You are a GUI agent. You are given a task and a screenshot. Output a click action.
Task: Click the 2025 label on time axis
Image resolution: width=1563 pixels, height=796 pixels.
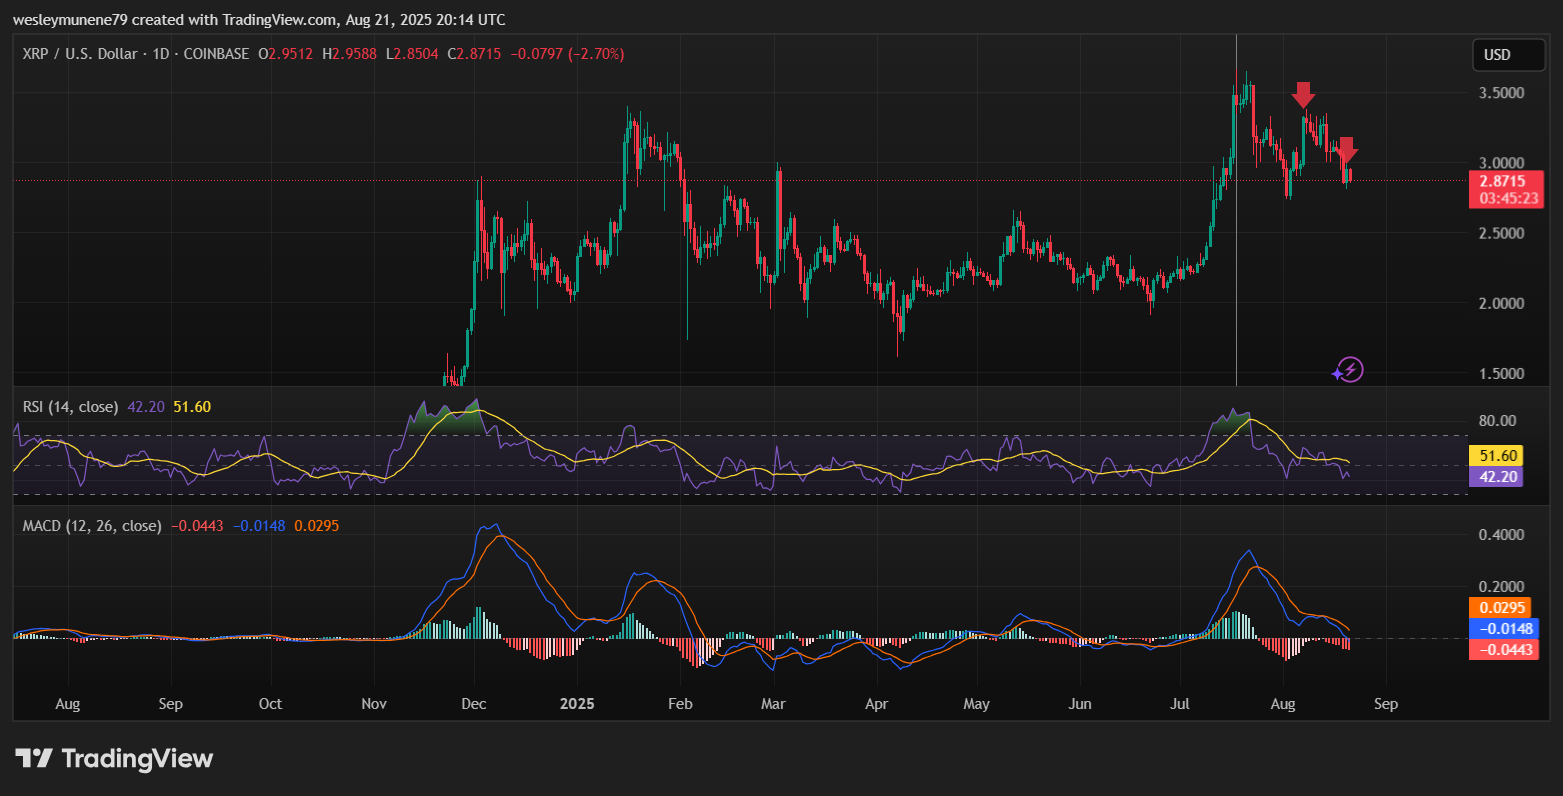pos(577,704)
